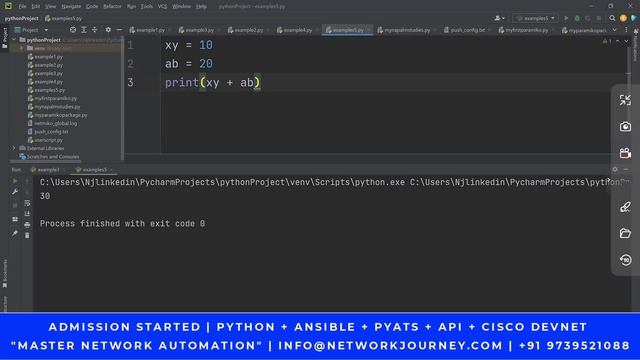
Task: Open the File menu
Action: click(22, 7)
